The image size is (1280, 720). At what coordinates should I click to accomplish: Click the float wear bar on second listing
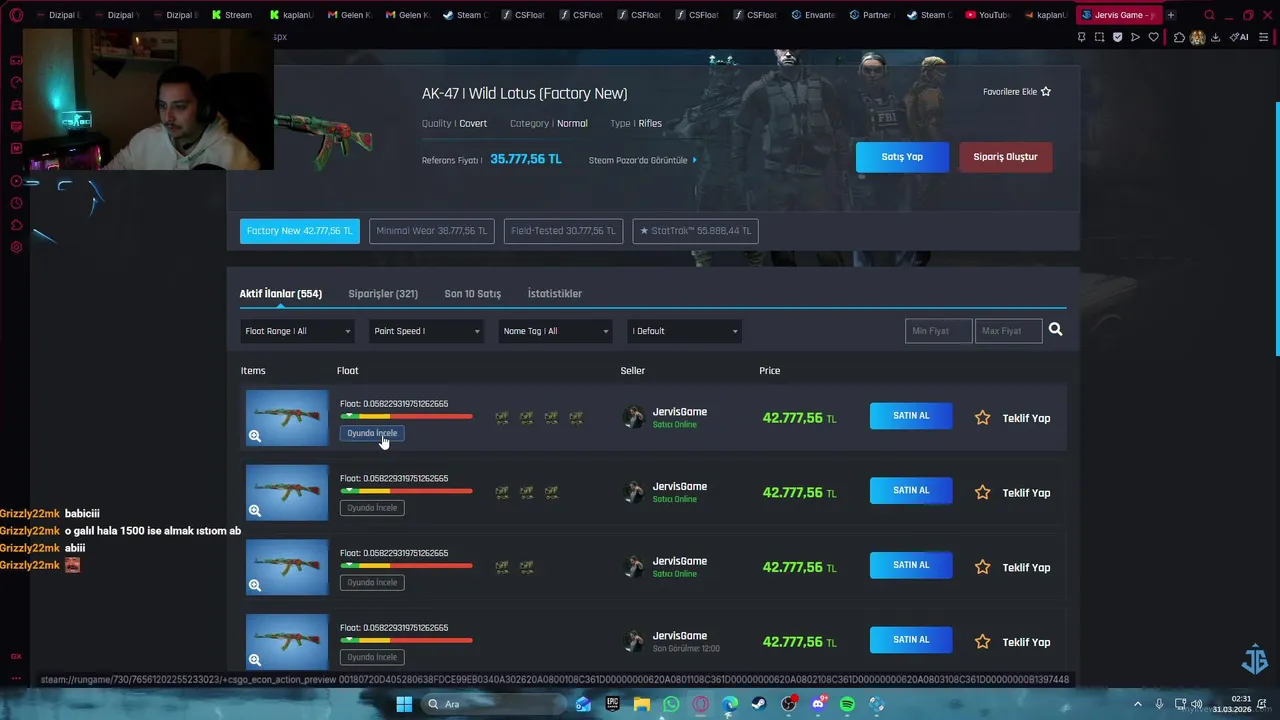(x=406, y=491)
